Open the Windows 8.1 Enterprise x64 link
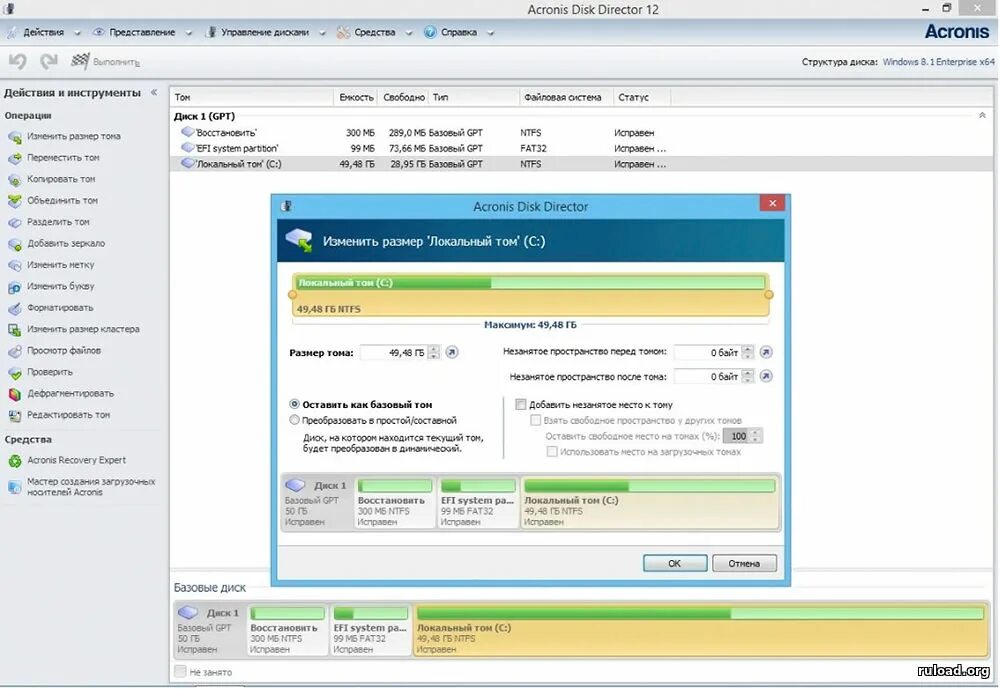The height and width of the screenshot is (689, 1000). click(938, 62)
